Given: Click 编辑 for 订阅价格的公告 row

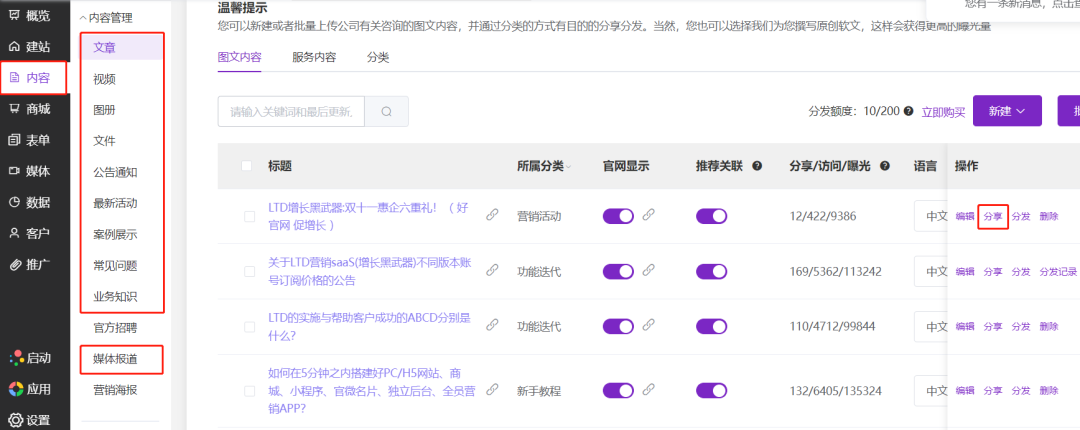Looking at the screenshot, I should coord(965,272).
